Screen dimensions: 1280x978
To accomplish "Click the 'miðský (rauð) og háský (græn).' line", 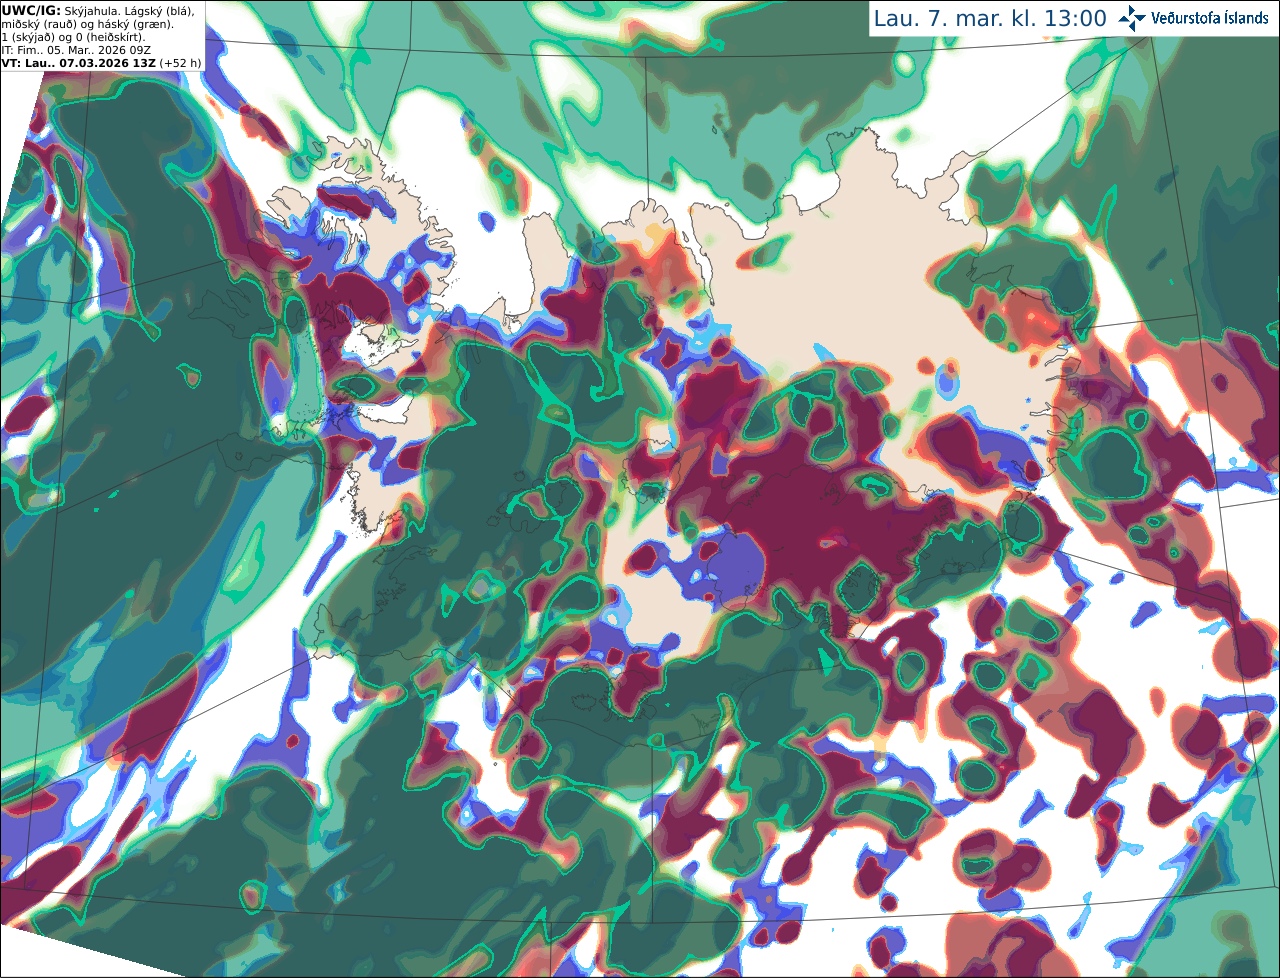I will point(87,24).
